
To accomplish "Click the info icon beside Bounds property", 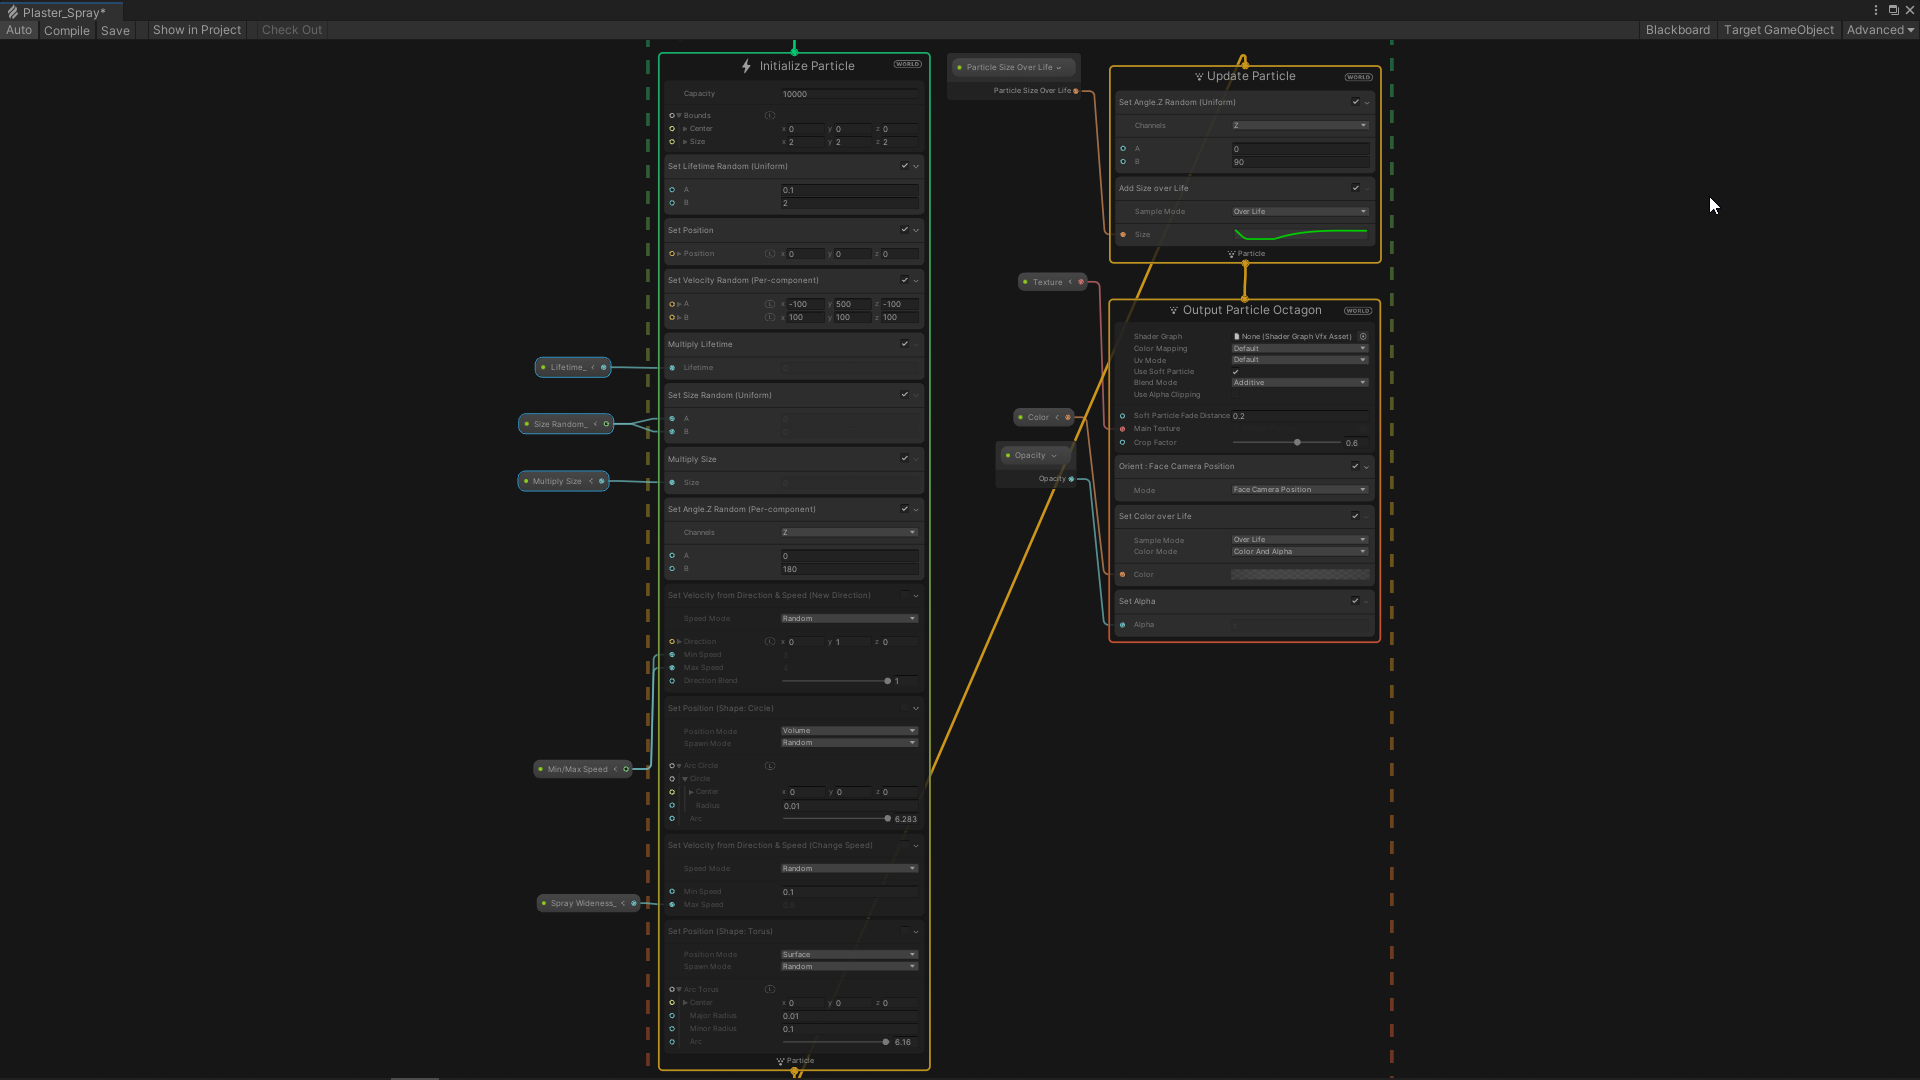I will tap(770, 115).
